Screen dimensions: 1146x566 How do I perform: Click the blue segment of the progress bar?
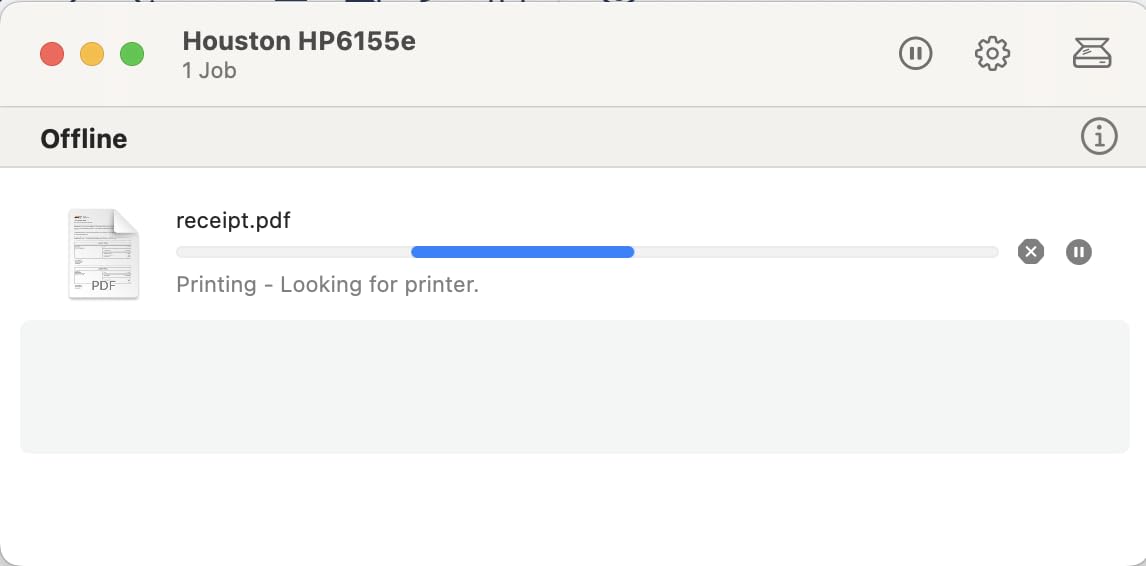[x=522, y=252]
